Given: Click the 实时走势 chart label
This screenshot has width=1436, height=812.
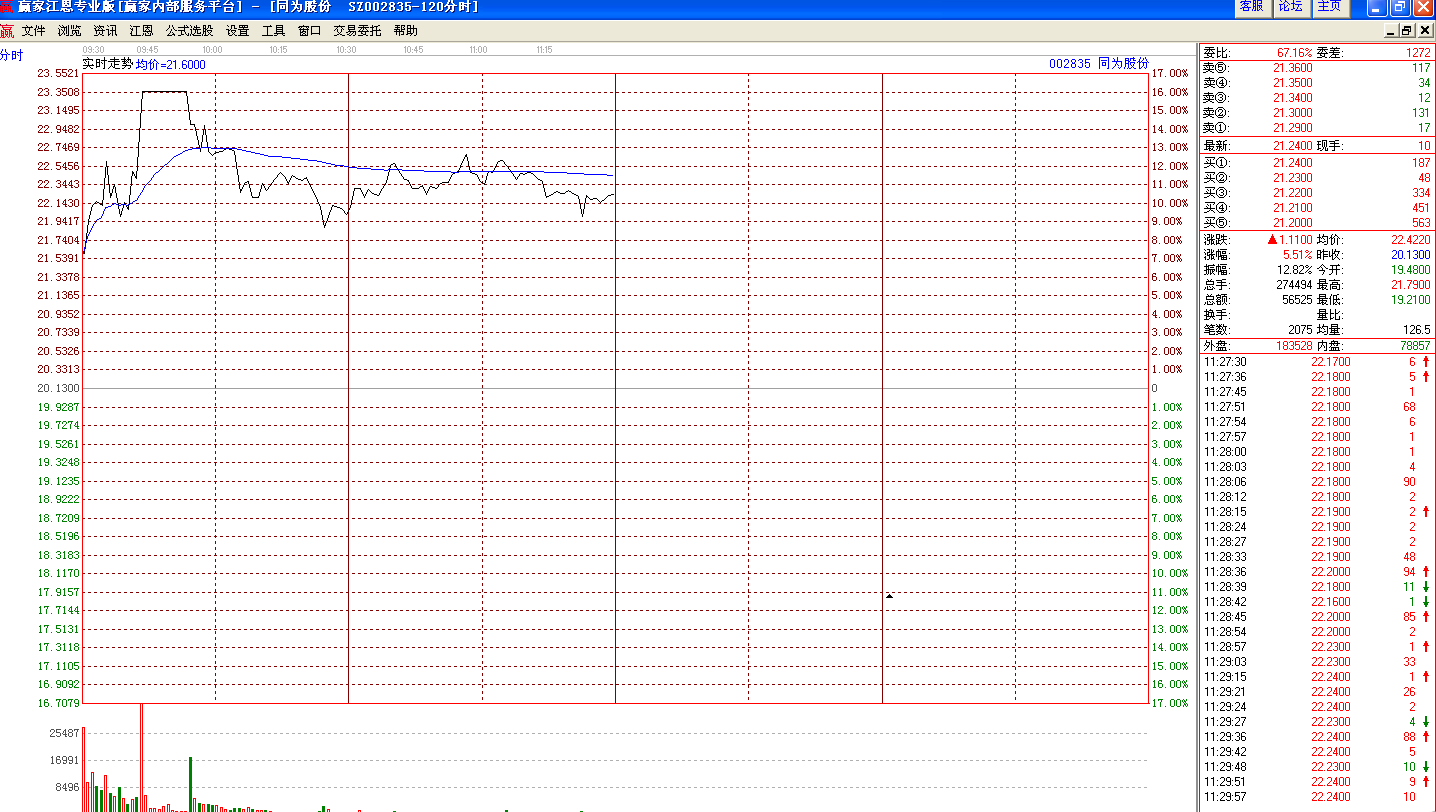Looking at the screenshot, I should (x=107, y=63).
